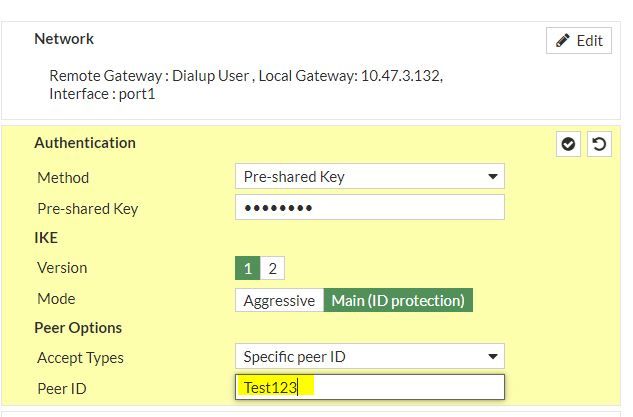Click the Pre-shared Key label

tap(88, 209)
